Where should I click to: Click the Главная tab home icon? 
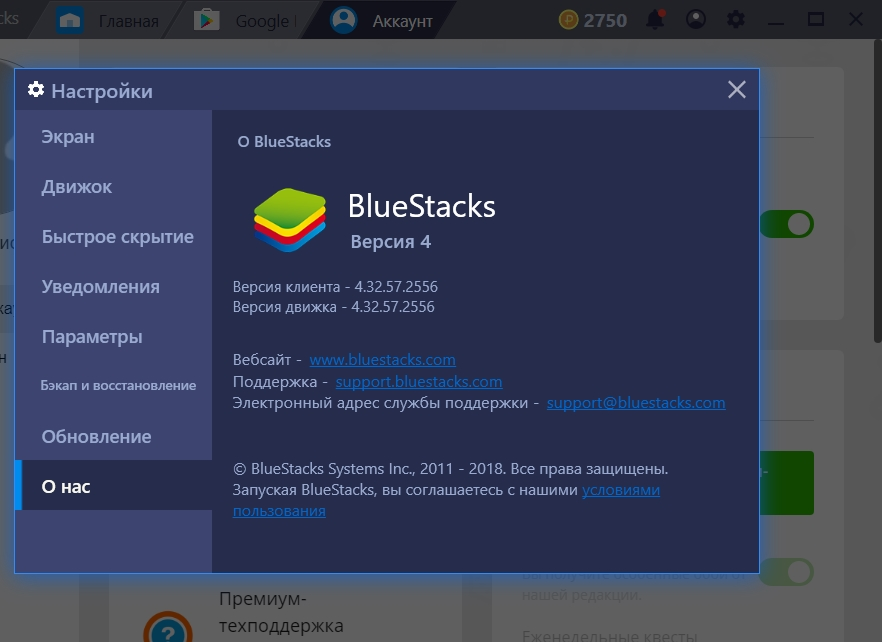pyautogui.click(x=70, y=20)
